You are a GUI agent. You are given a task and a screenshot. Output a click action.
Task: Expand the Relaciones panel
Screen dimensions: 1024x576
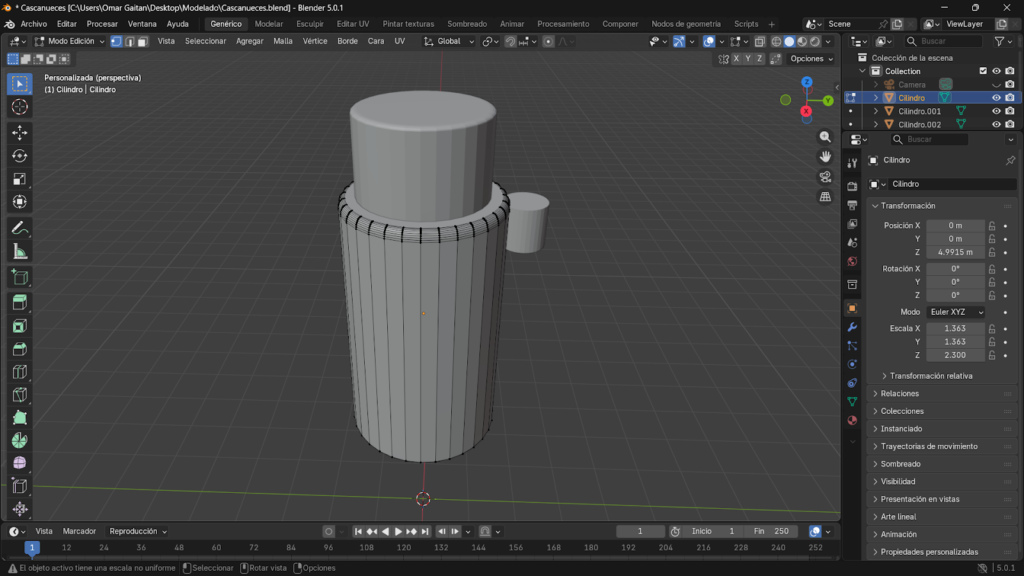(900, 394)
